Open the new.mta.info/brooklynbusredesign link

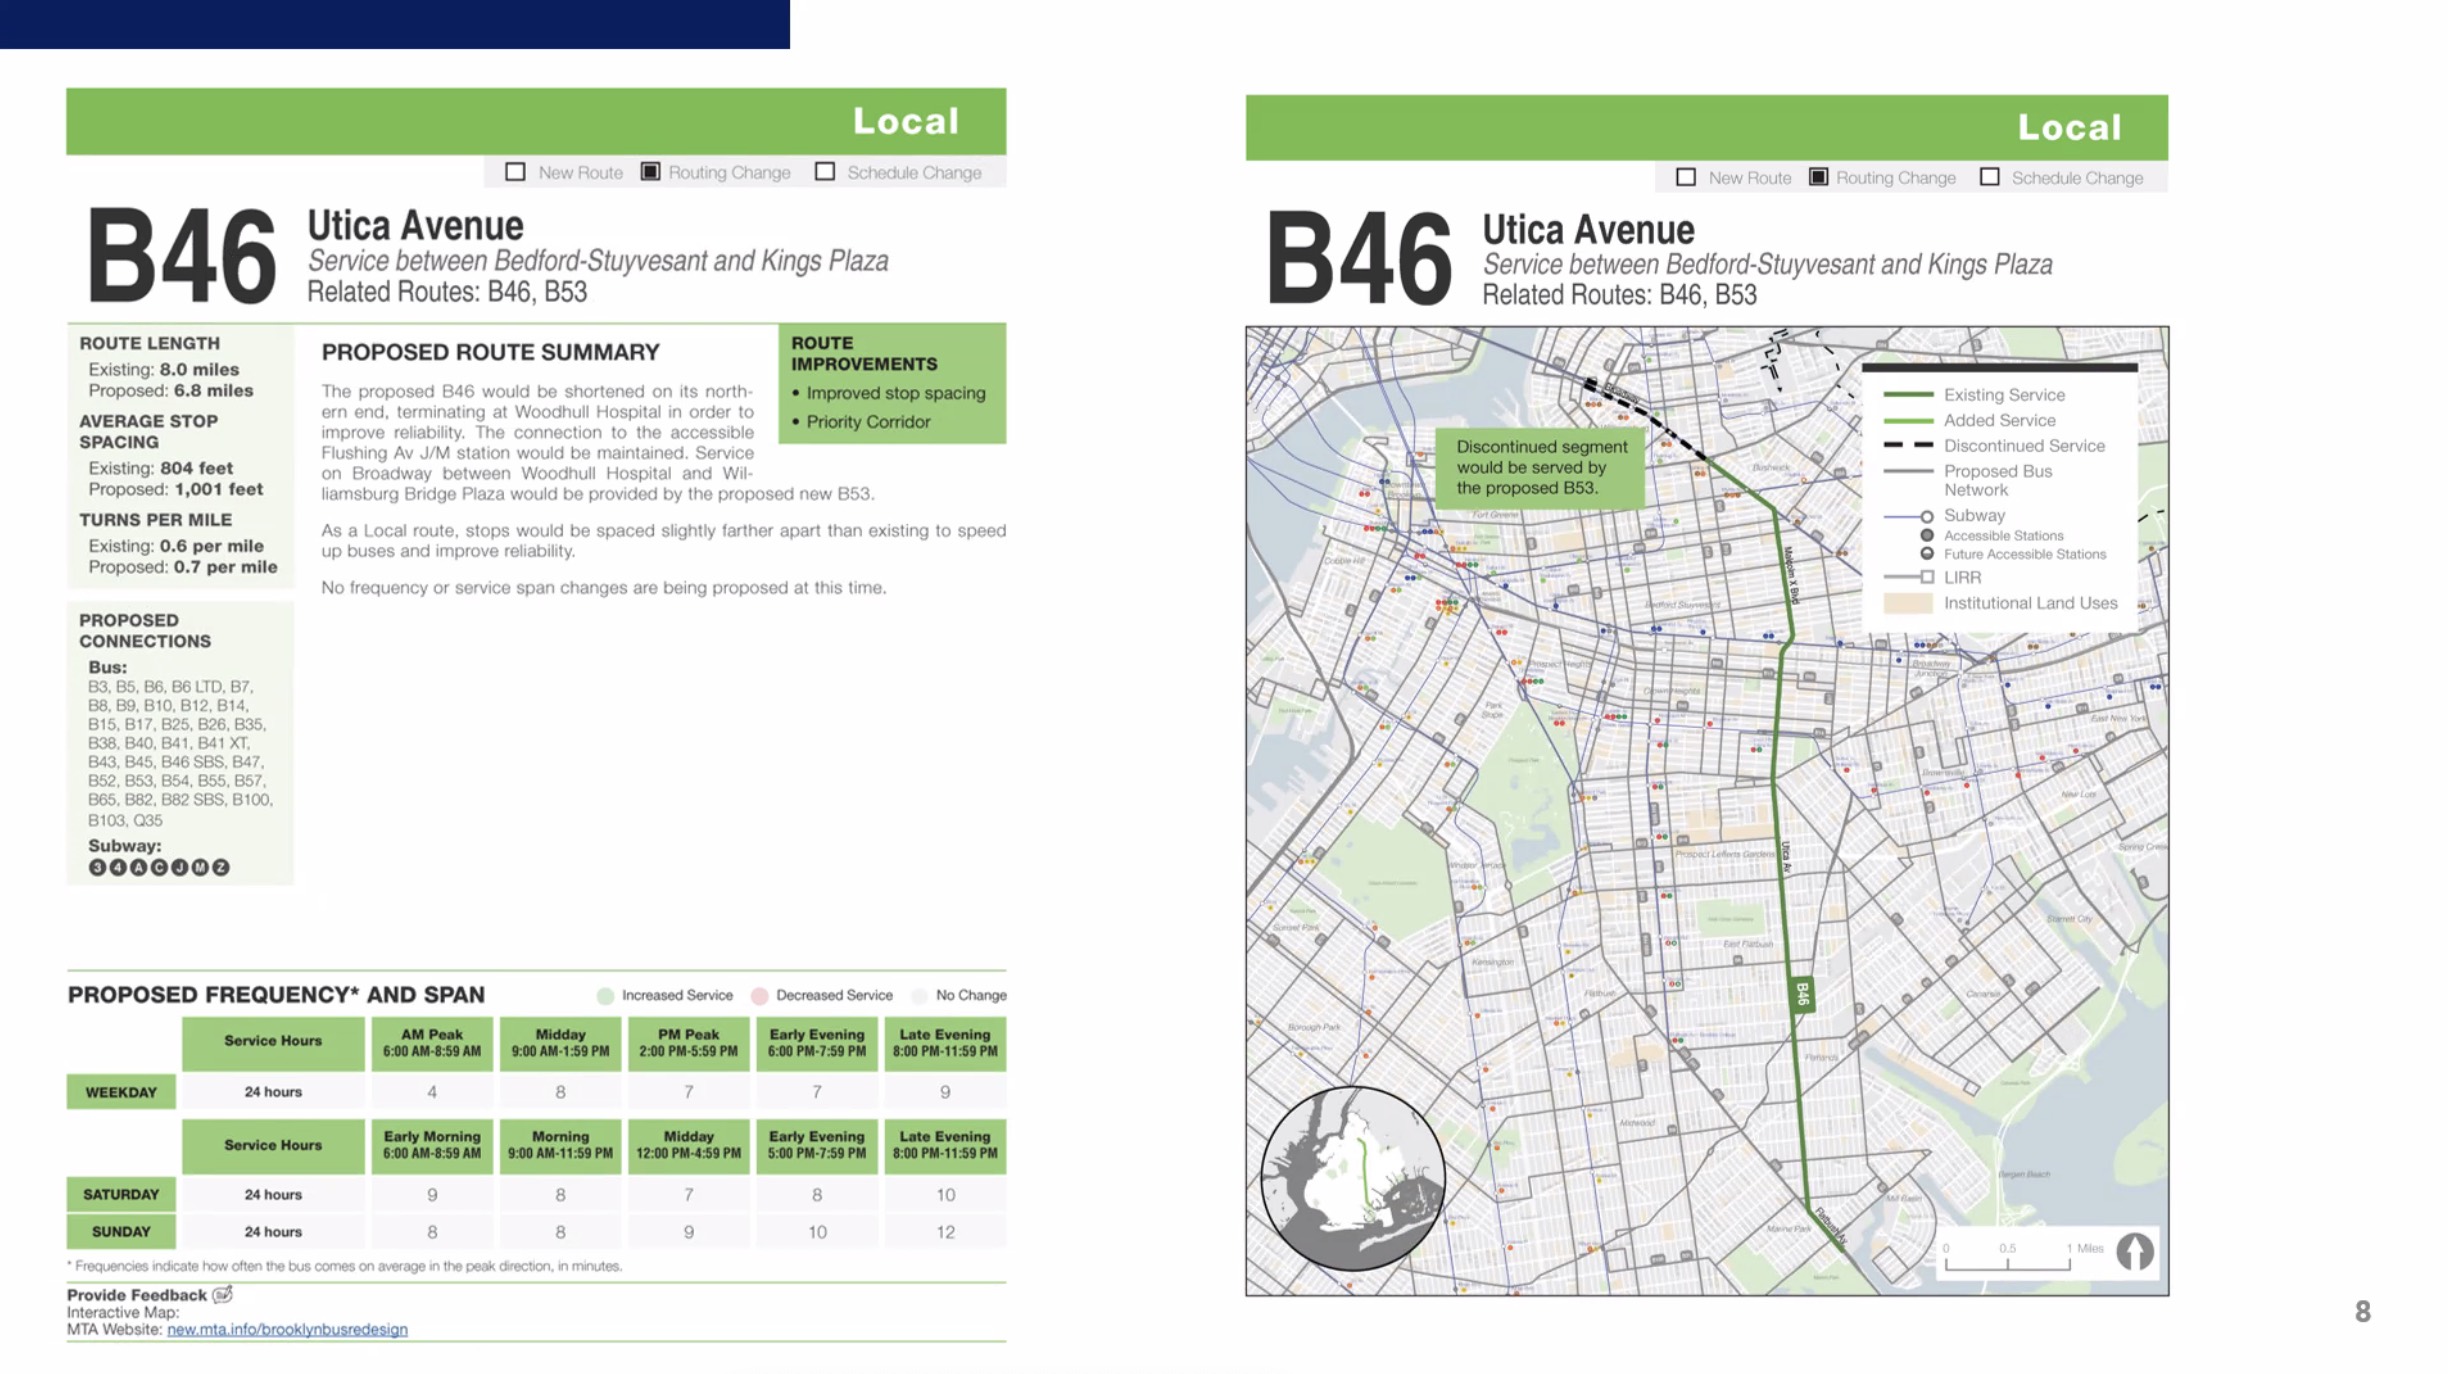tap(287, 1329)
